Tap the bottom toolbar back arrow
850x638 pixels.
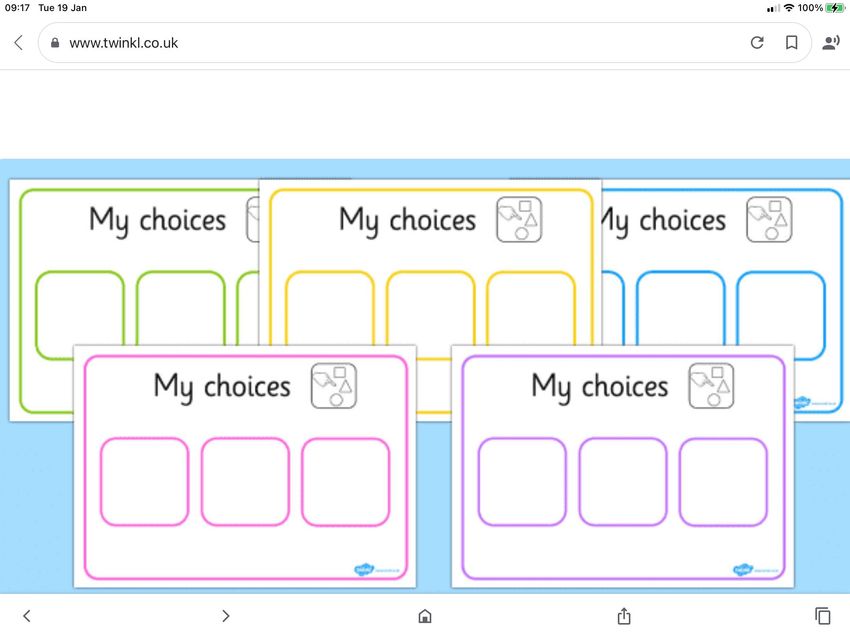click(27, 616)
